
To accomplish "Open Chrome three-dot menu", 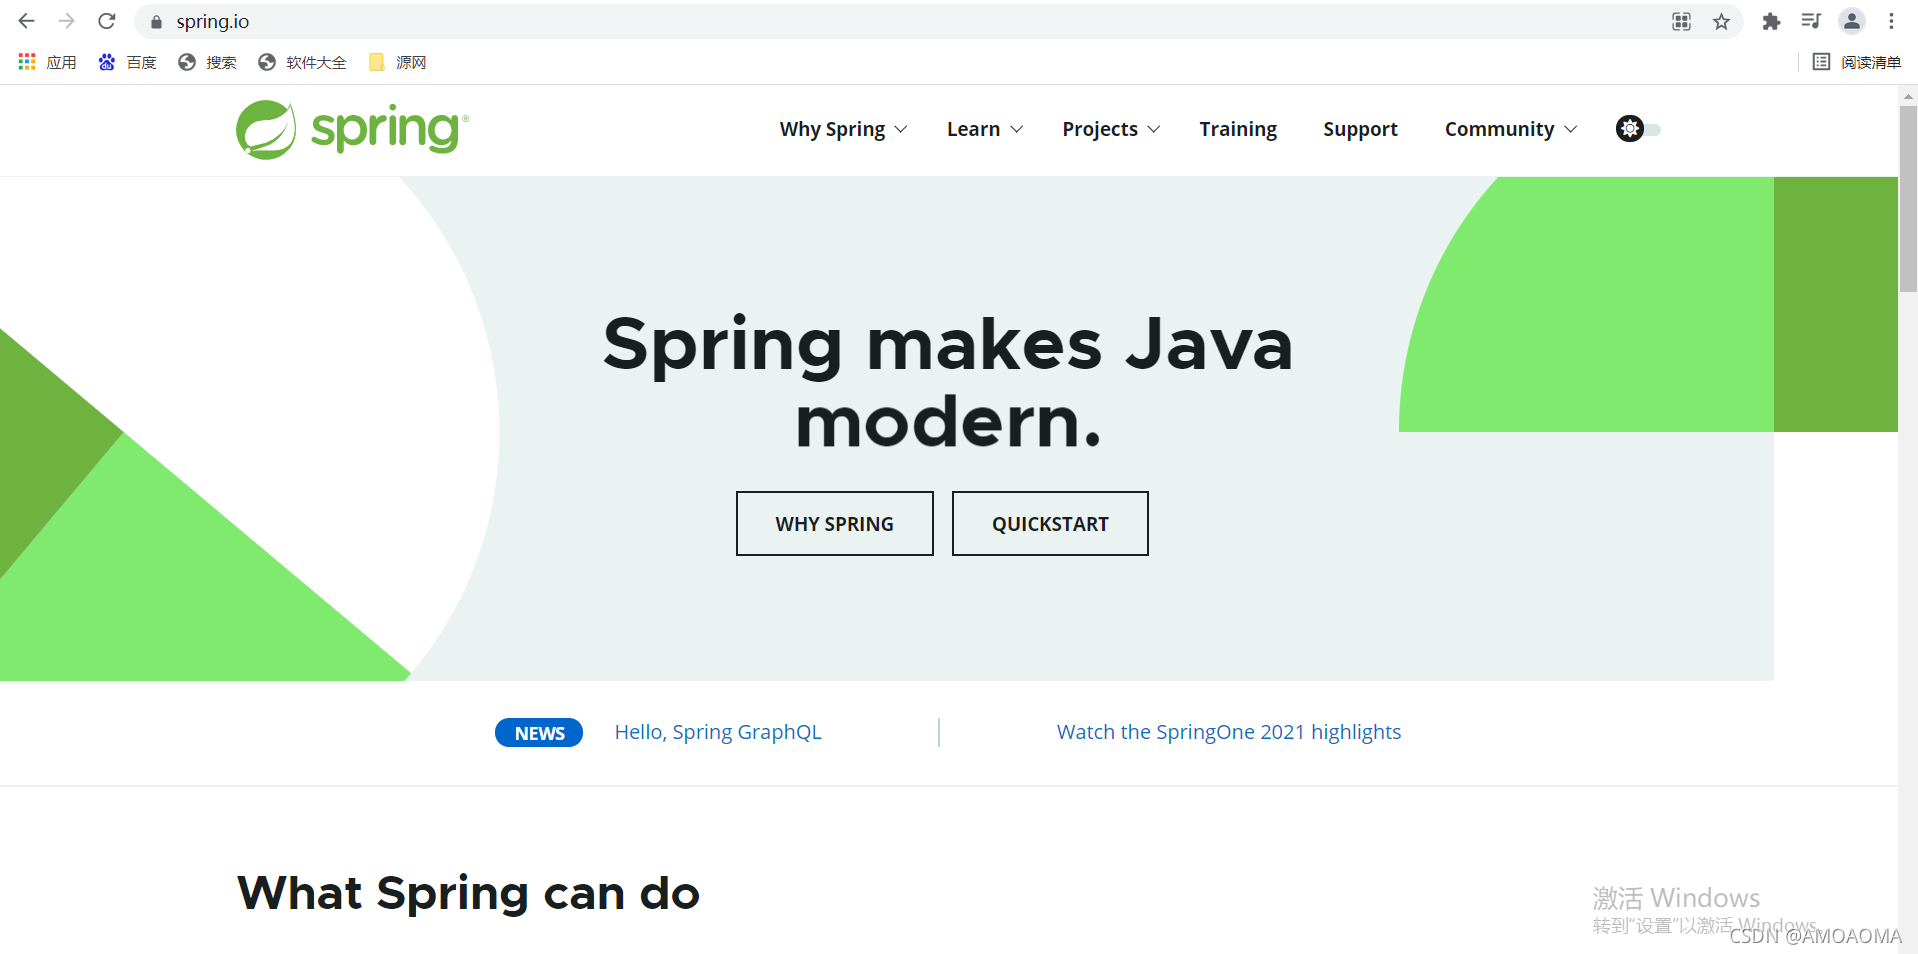I will click(1891, 21).
